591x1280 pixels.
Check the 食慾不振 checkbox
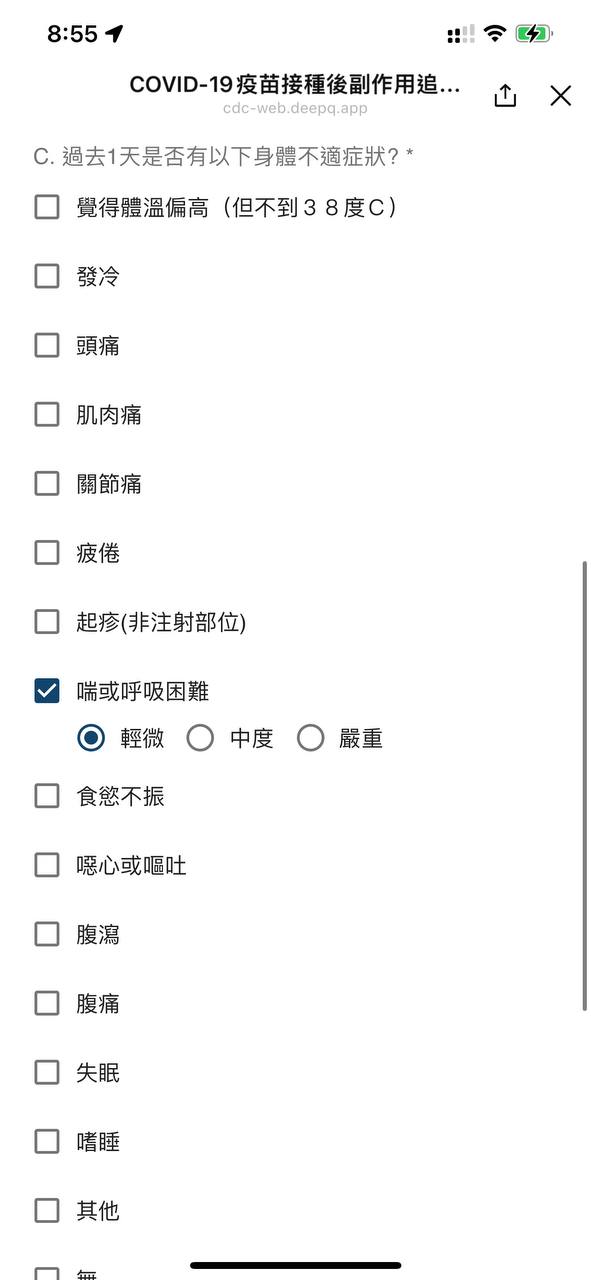pyautogui.click(x=47, y=796)
